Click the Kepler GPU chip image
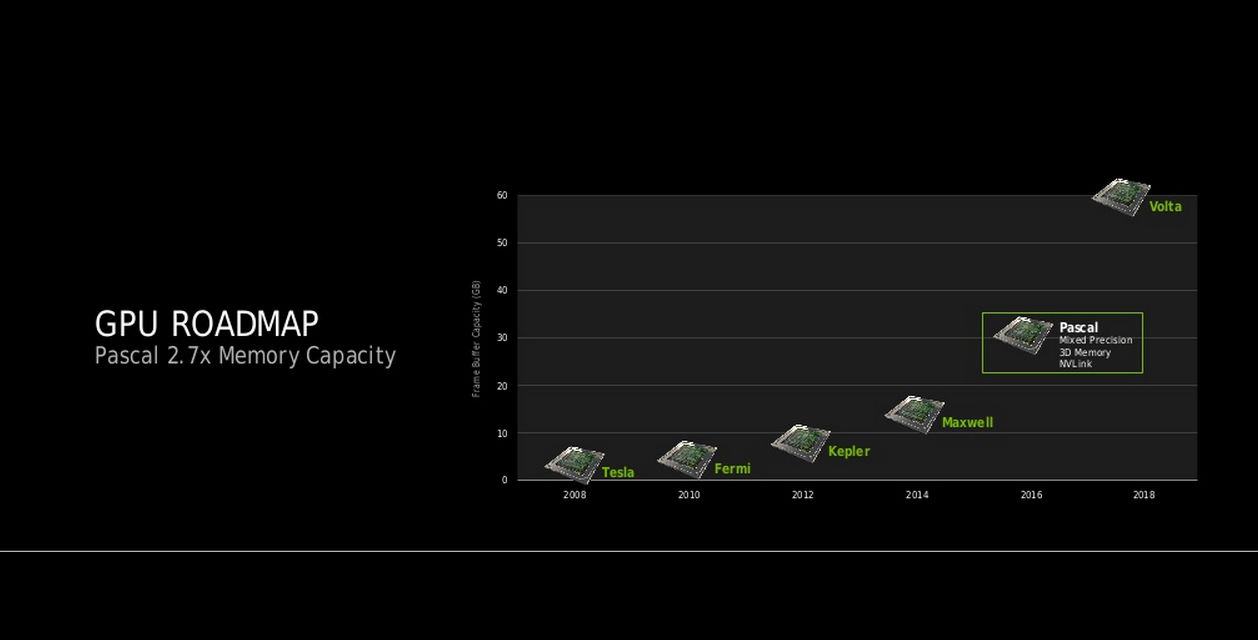Image resolution: width=1258 pixels, height=640 pixels. click(801, 443)
